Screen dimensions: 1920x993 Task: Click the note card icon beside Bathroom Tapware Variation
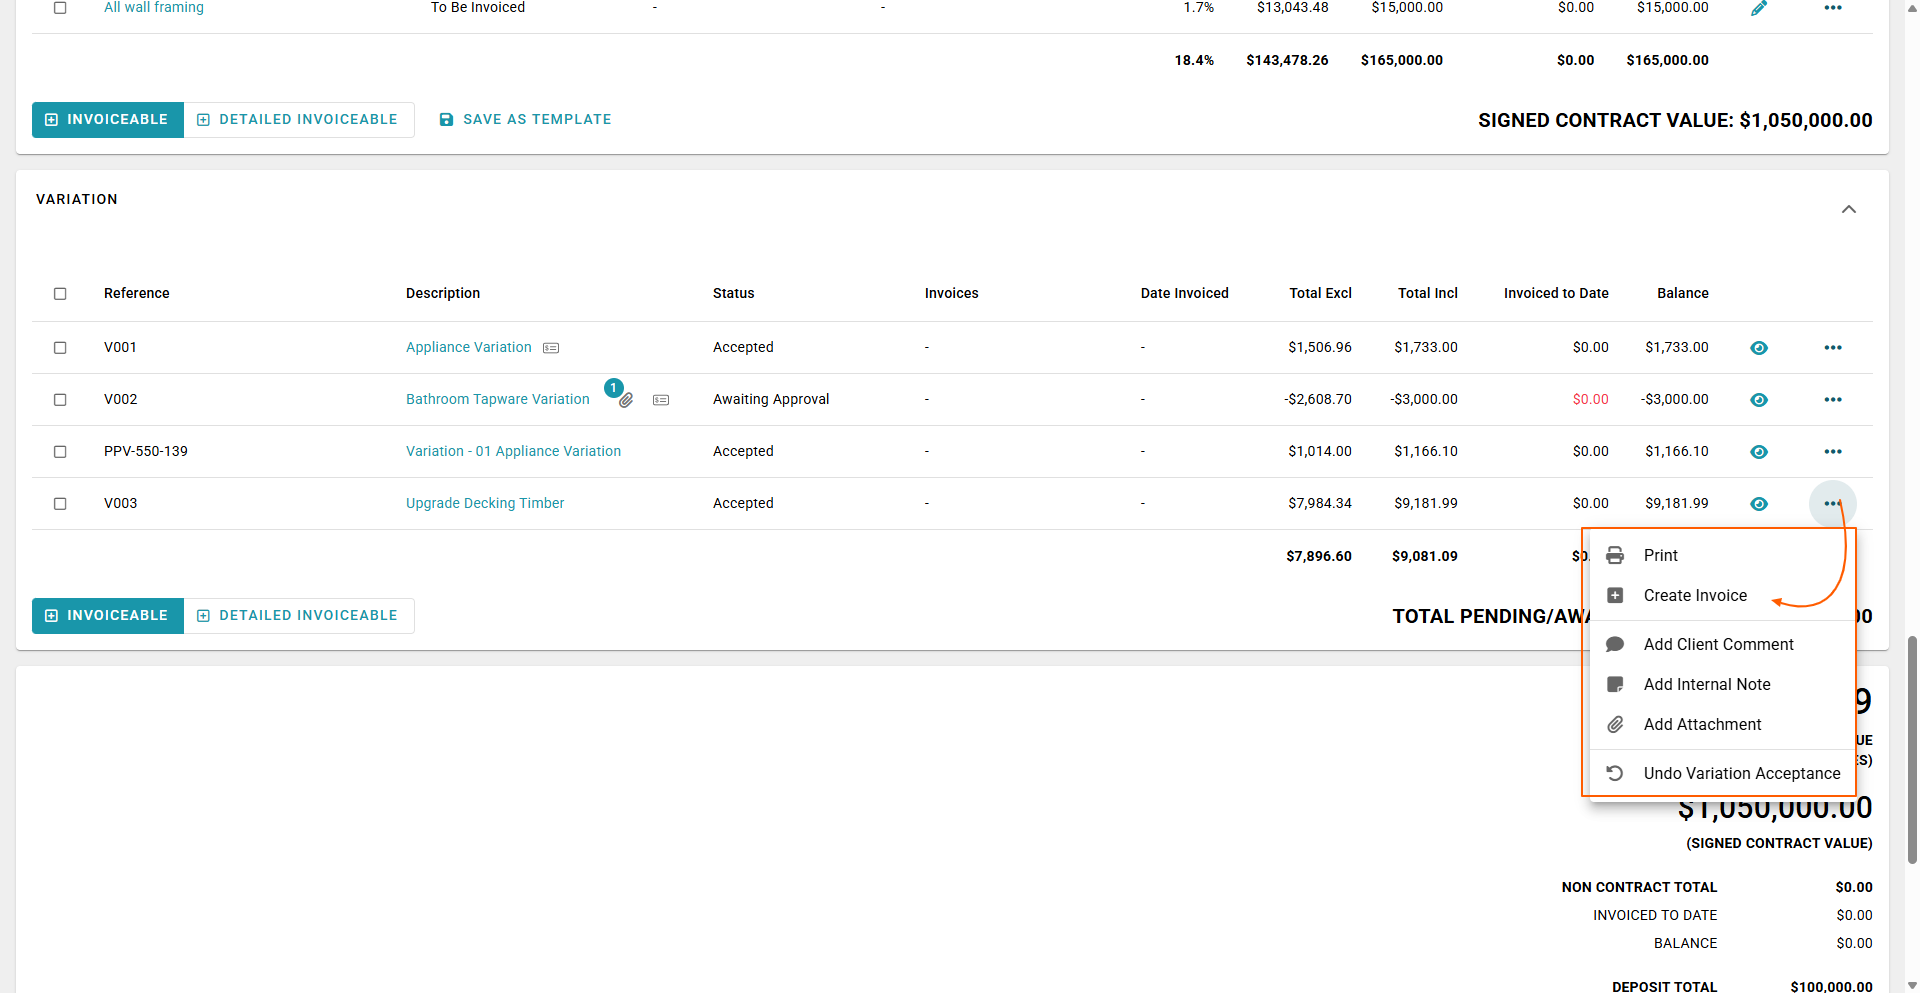[x=661, y=400]
